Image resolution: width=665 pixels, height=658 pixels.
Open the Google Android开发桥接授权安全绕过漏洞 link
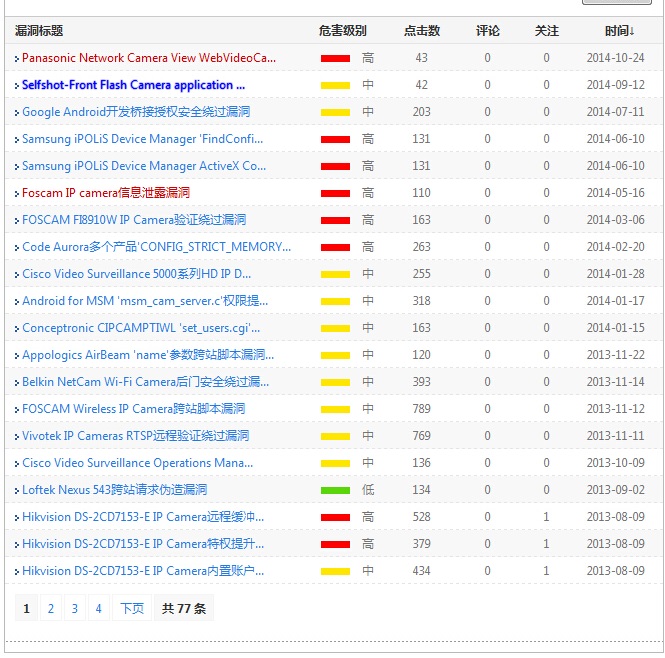point(136,112)
